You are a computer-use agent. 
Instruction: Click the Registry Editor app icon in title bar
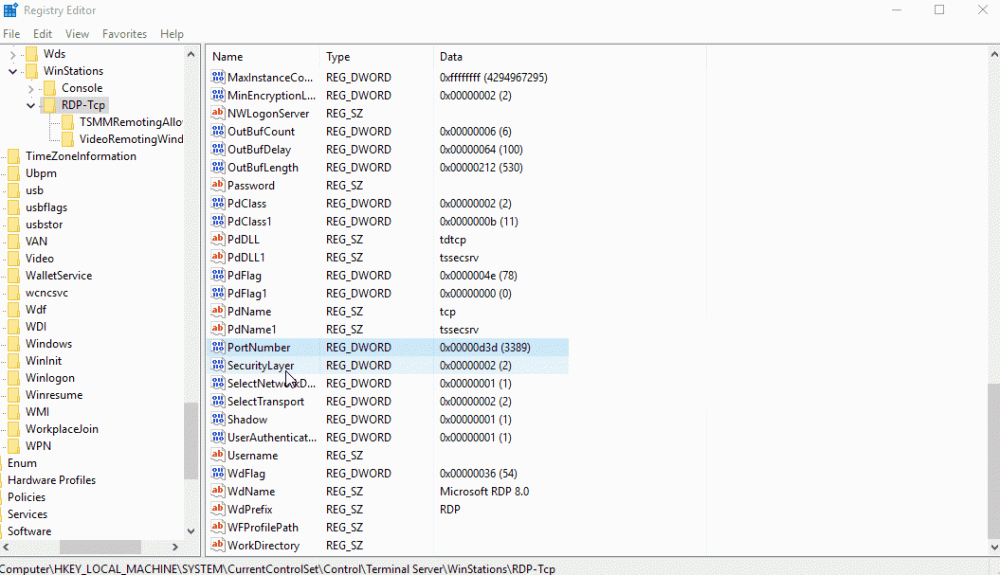click(x=10, y=10)
